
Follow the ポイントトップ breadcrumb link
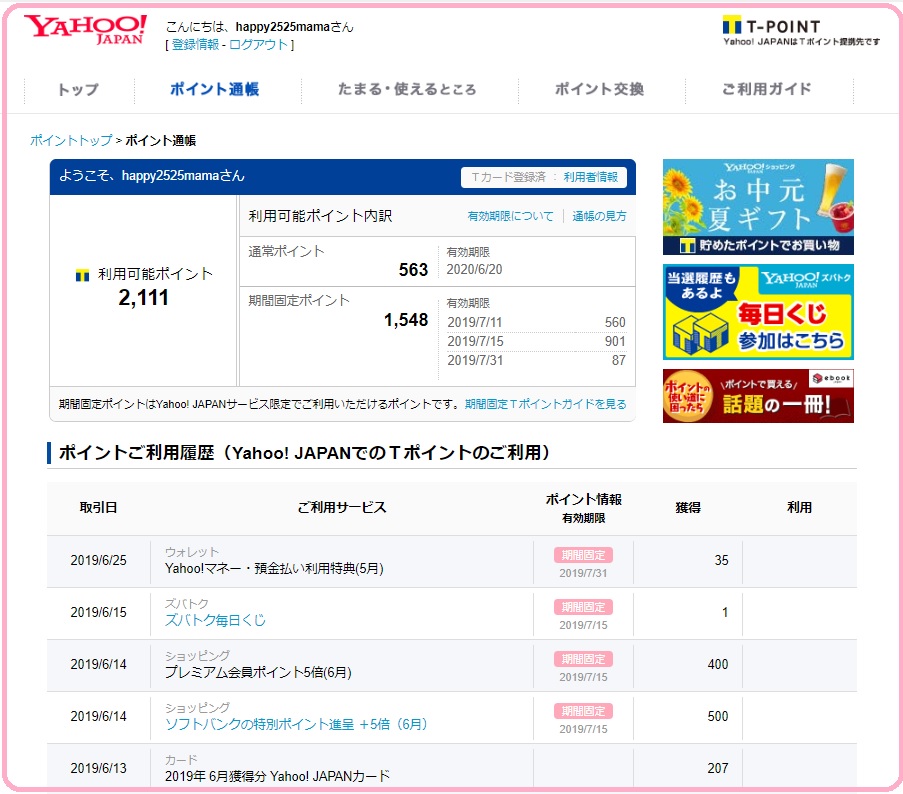pos(71,140)
